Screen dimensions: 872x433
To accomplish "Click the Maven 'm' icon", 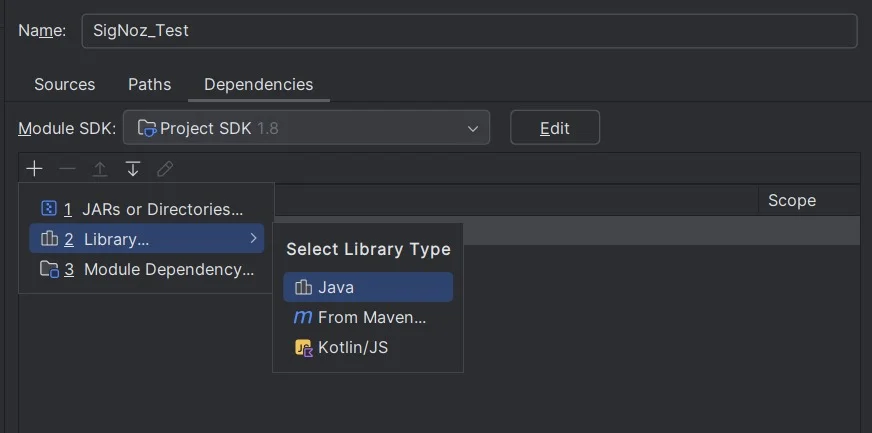I will click(x=303, y=317).
